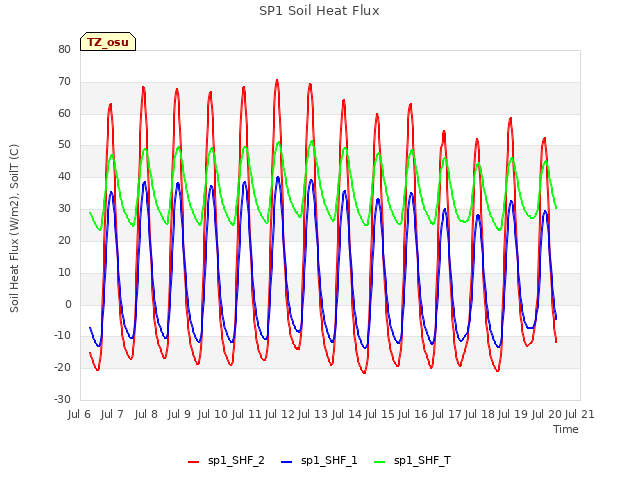Click the green sp1_SHF_T legend swatch

(x=380, y=462)
